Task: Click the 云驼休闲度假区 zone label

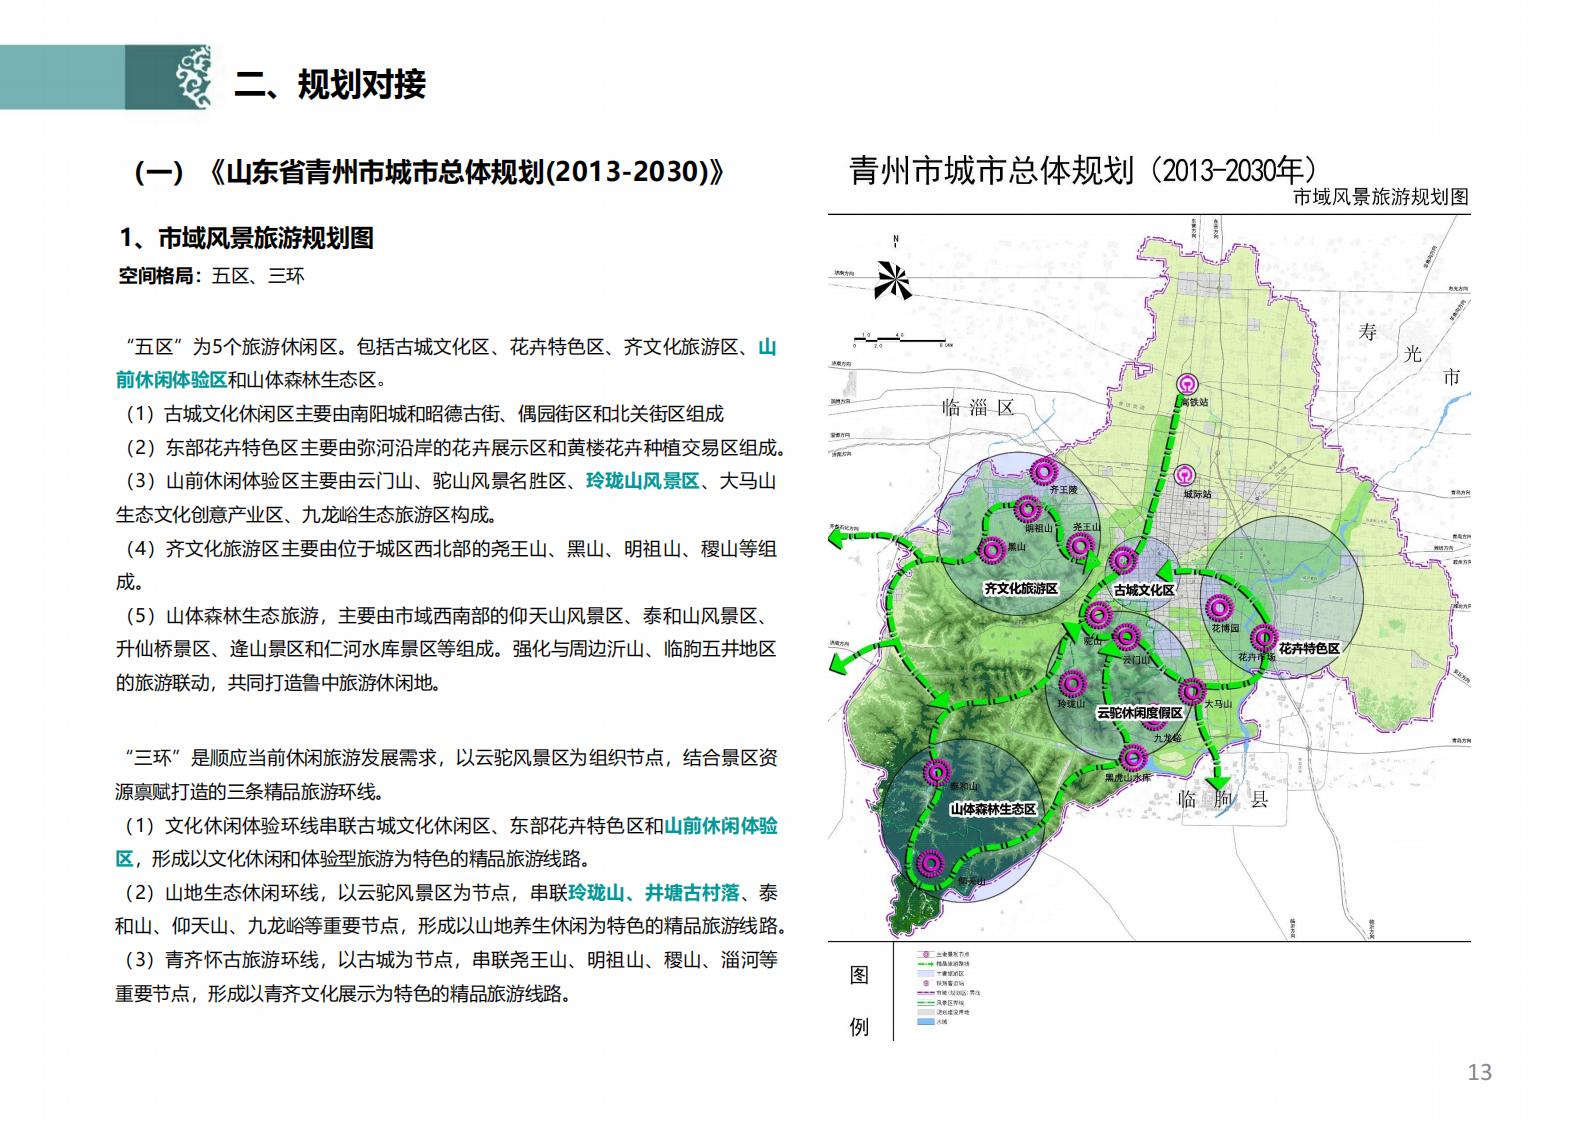Action: coord(1140,713)
